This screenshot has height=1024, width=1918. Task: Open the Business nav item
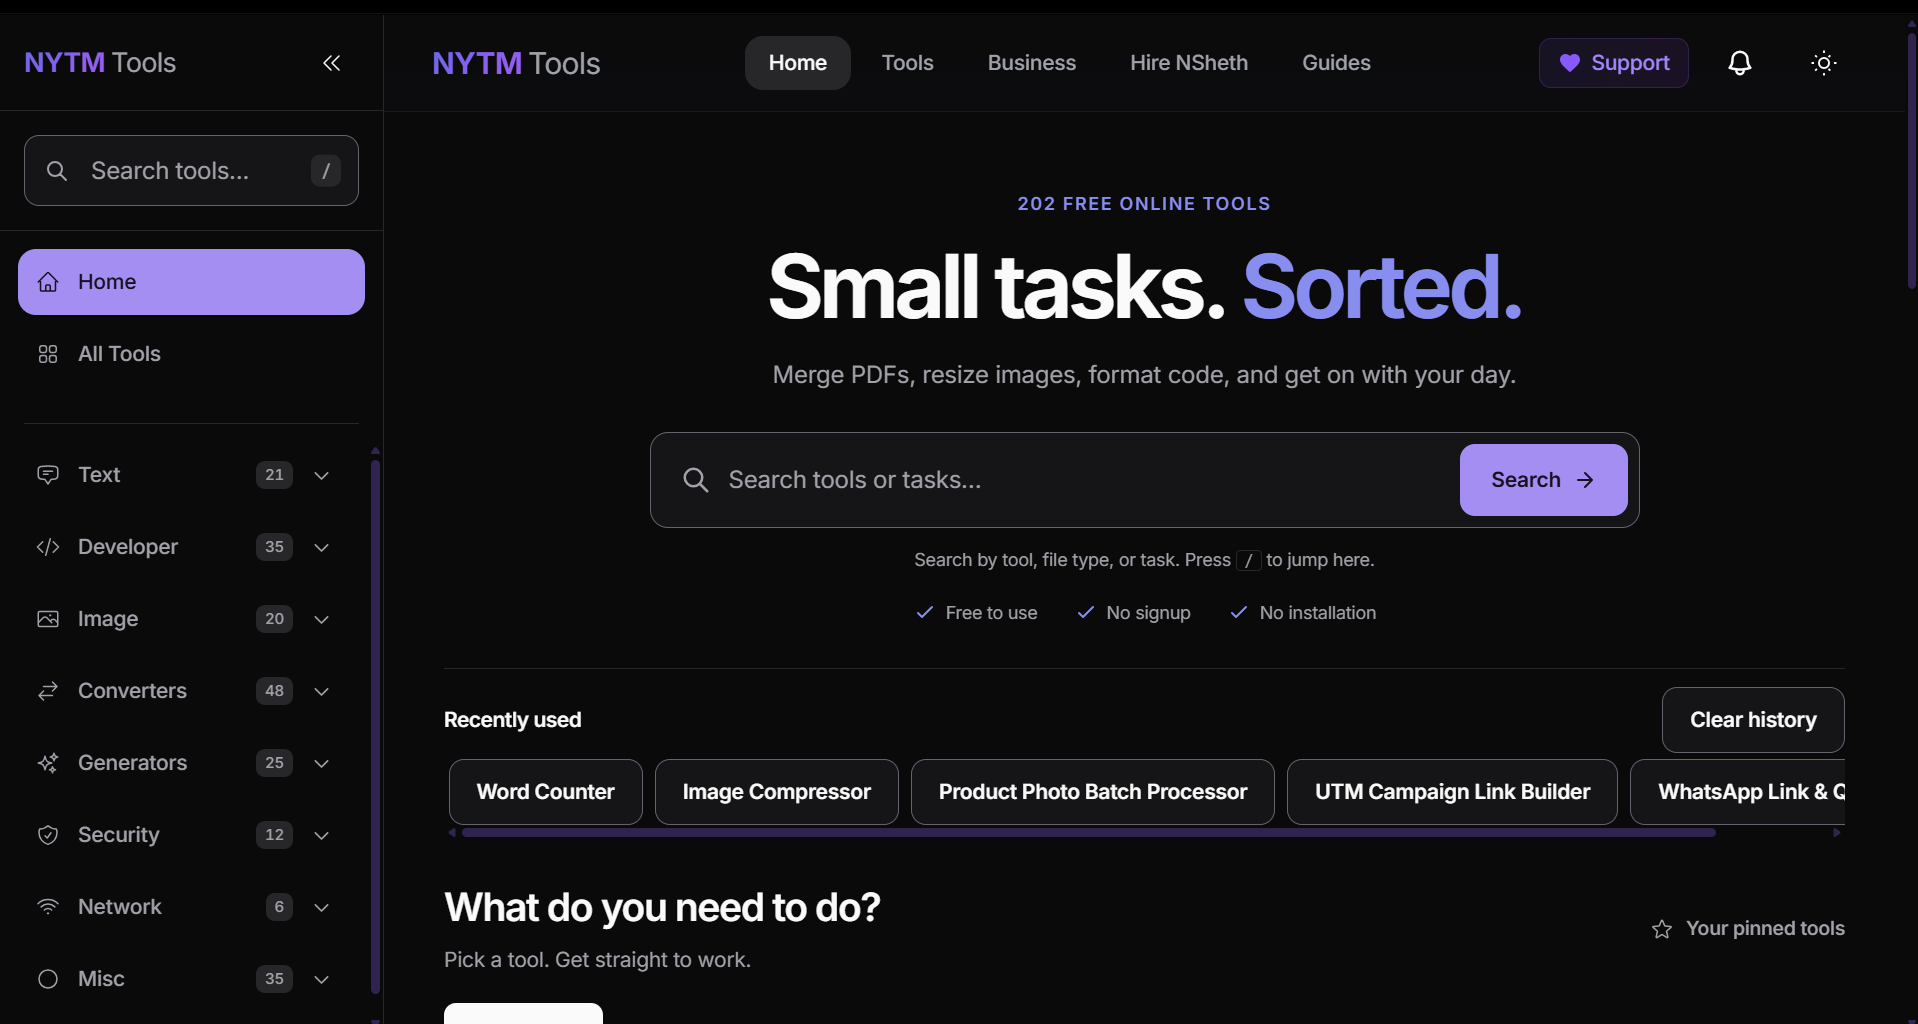(x=1032, y=63)
